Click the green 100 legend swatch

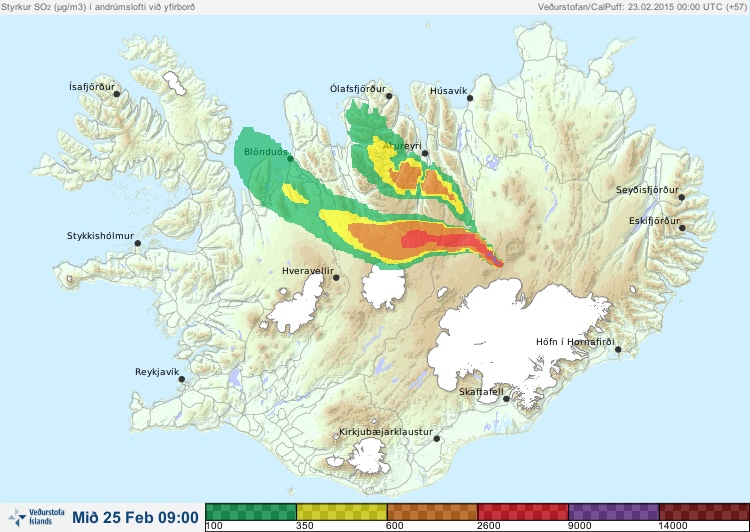tap(251, 511)
